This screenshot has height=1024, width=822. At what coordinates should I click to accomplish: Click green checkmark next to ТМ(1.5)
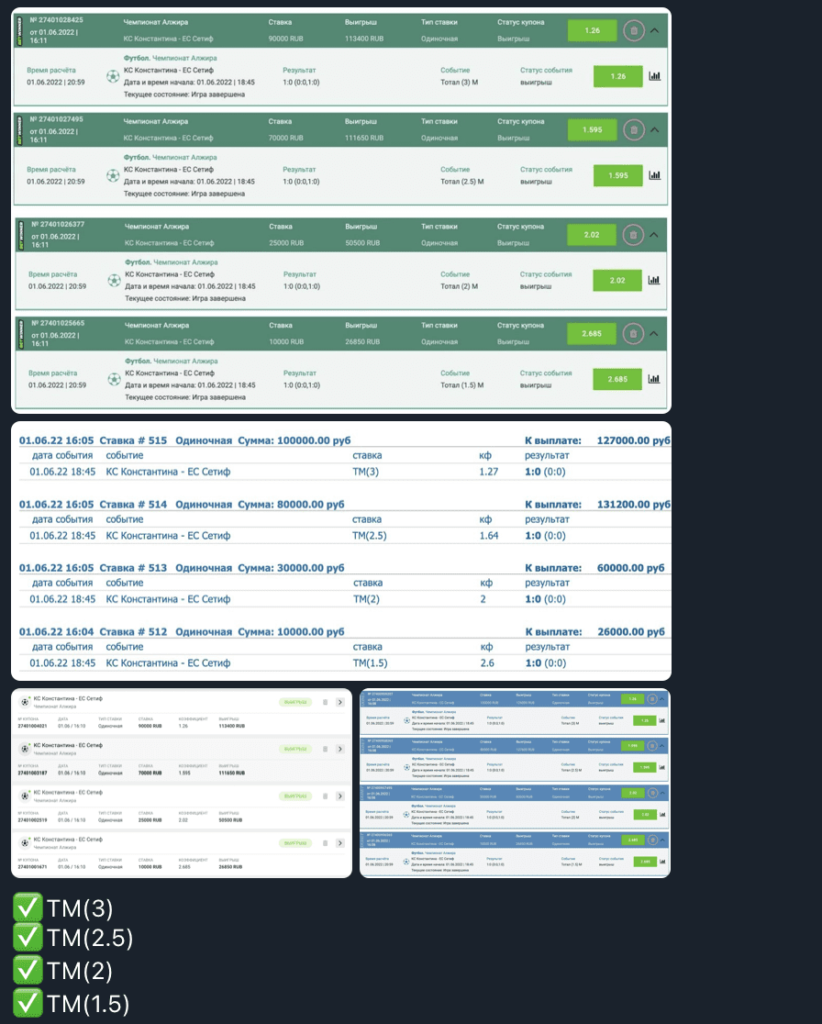coord(27,1004)
